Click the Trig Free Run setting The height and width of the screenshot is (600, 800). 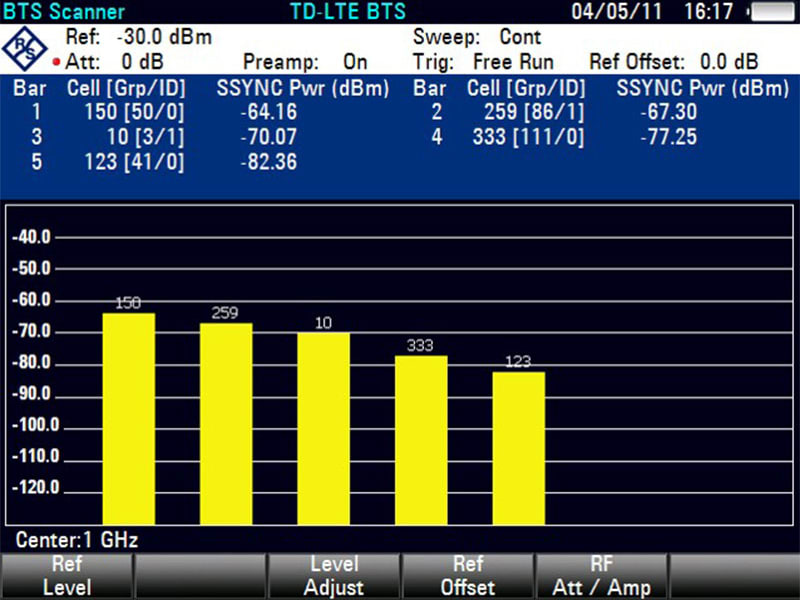click(x=483, y=62)
